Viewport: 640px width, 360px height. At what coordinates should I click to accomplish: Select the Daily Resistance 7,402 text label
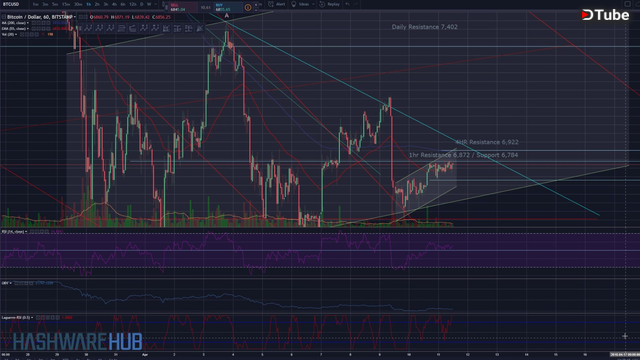coord(424,27)
